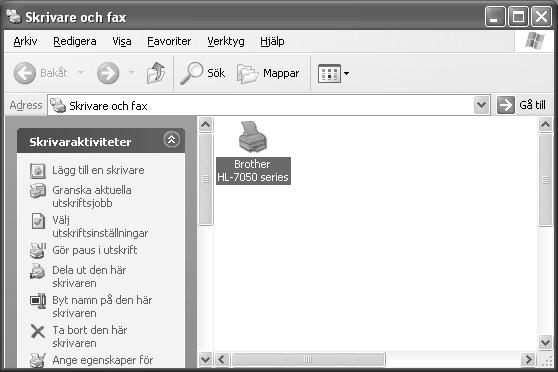Click Granska aktuella utskriftsjobb link
Screen dimensions: 558x372
tap(92, 197)
